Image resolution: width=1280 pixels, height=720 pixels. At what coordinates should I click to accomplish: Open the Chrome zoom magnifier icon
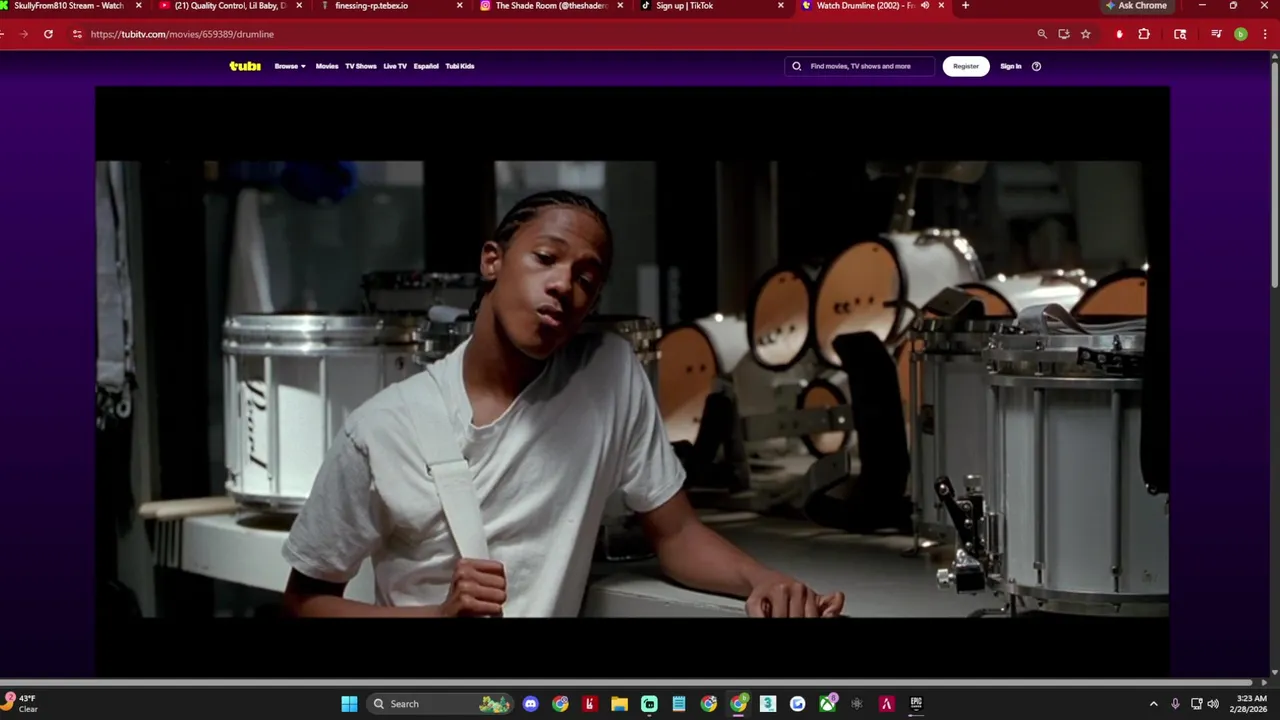point(1042,34)
